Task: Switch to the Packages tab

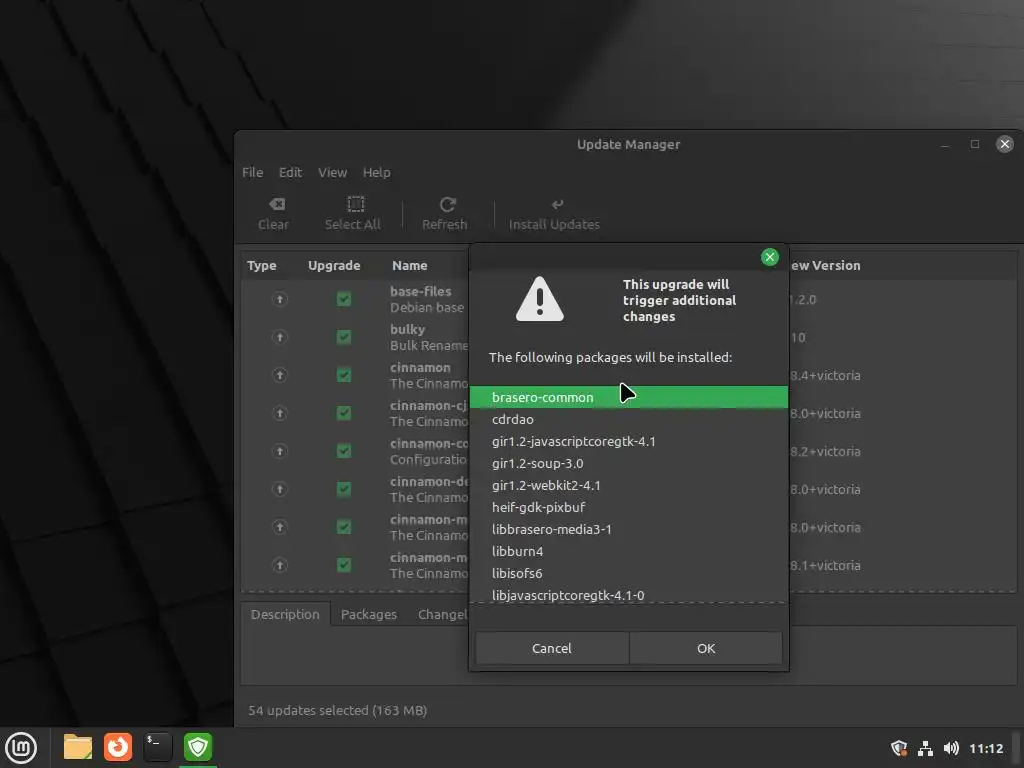Action: coord(369,615)
